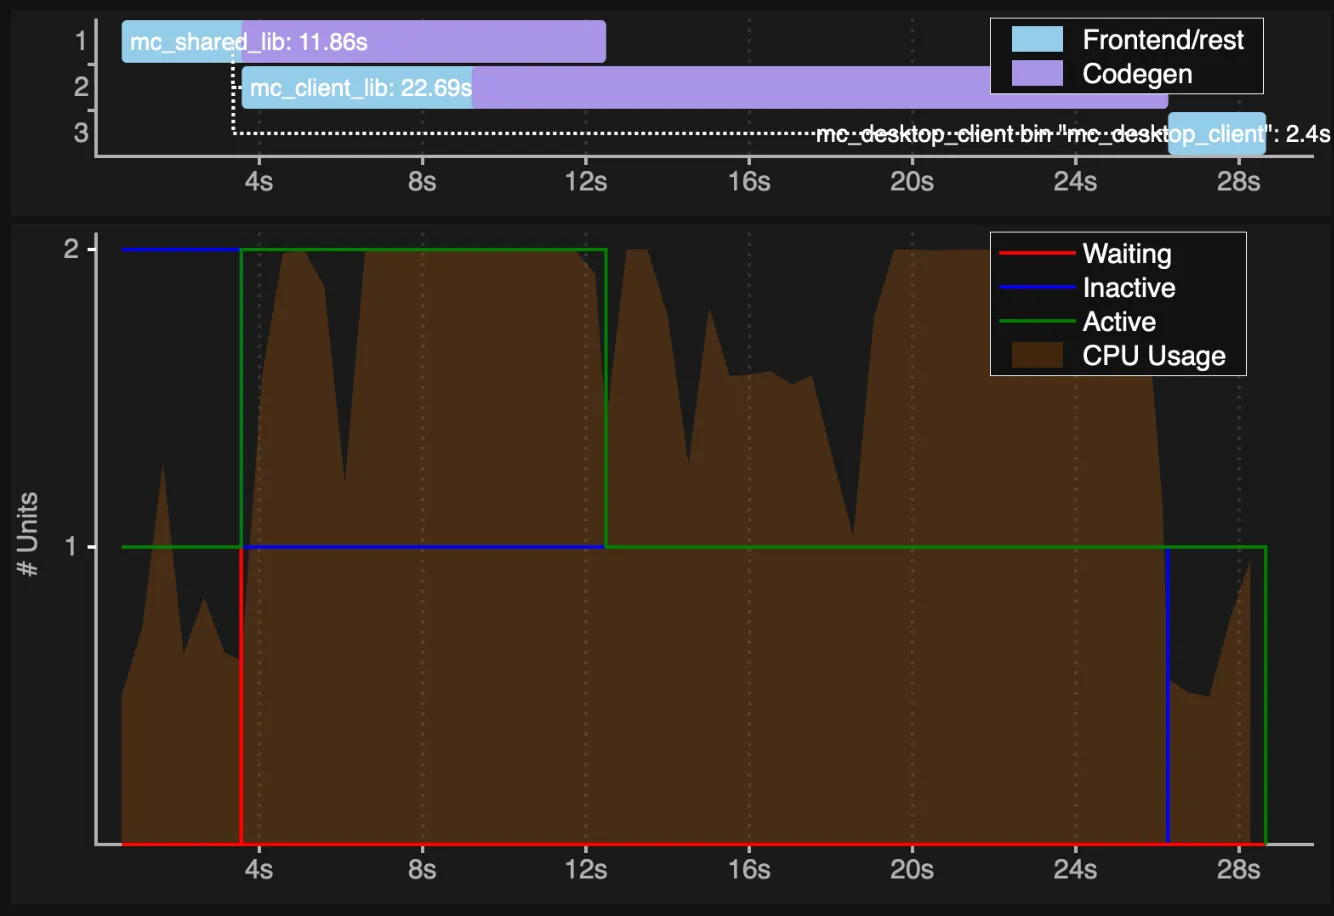Click the "CPU Usage" legend text

pyautogui.click(x=1153, y=356)
